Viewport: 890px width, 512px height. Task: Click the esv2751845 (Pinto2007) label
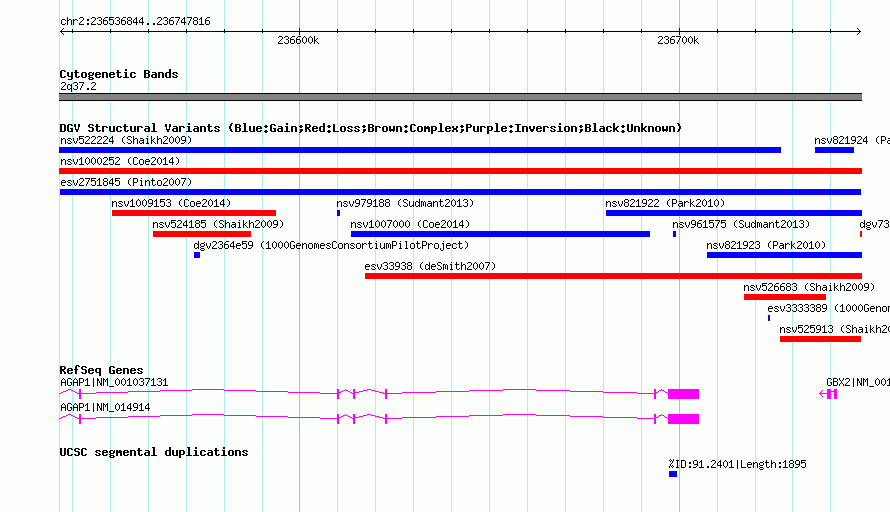click(x=126, y=182)
